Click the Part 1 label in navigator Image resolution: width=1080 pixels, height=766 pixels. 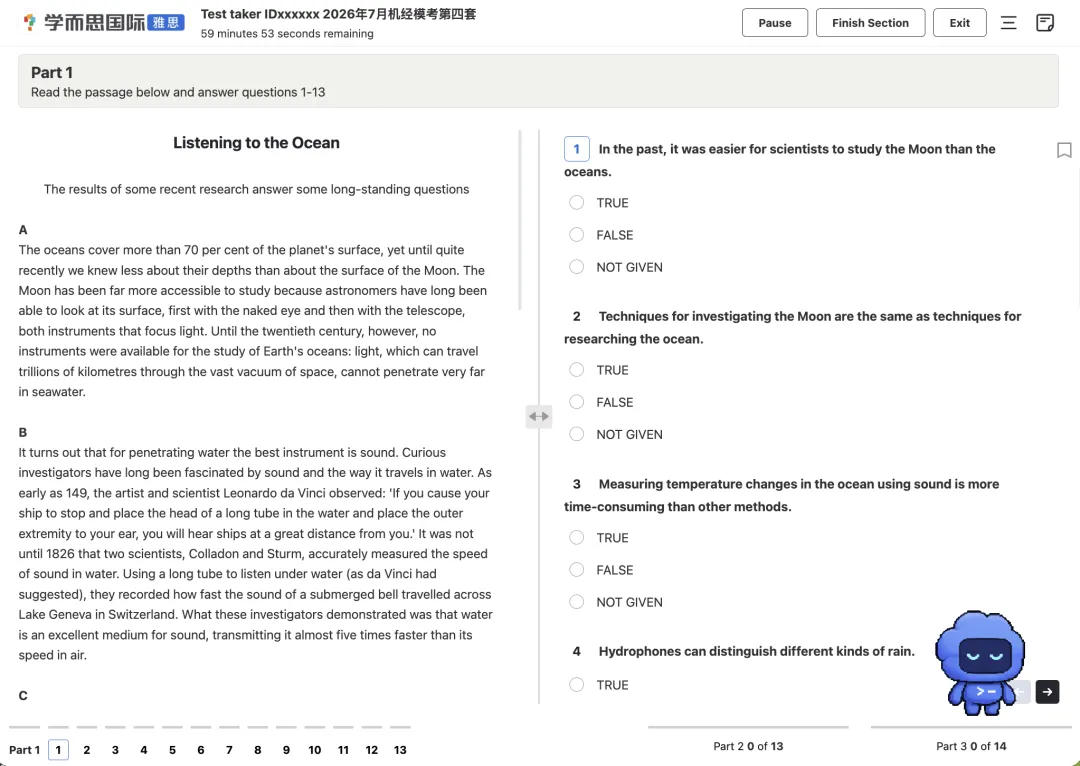pyautogui.click(x=24, y=749)
